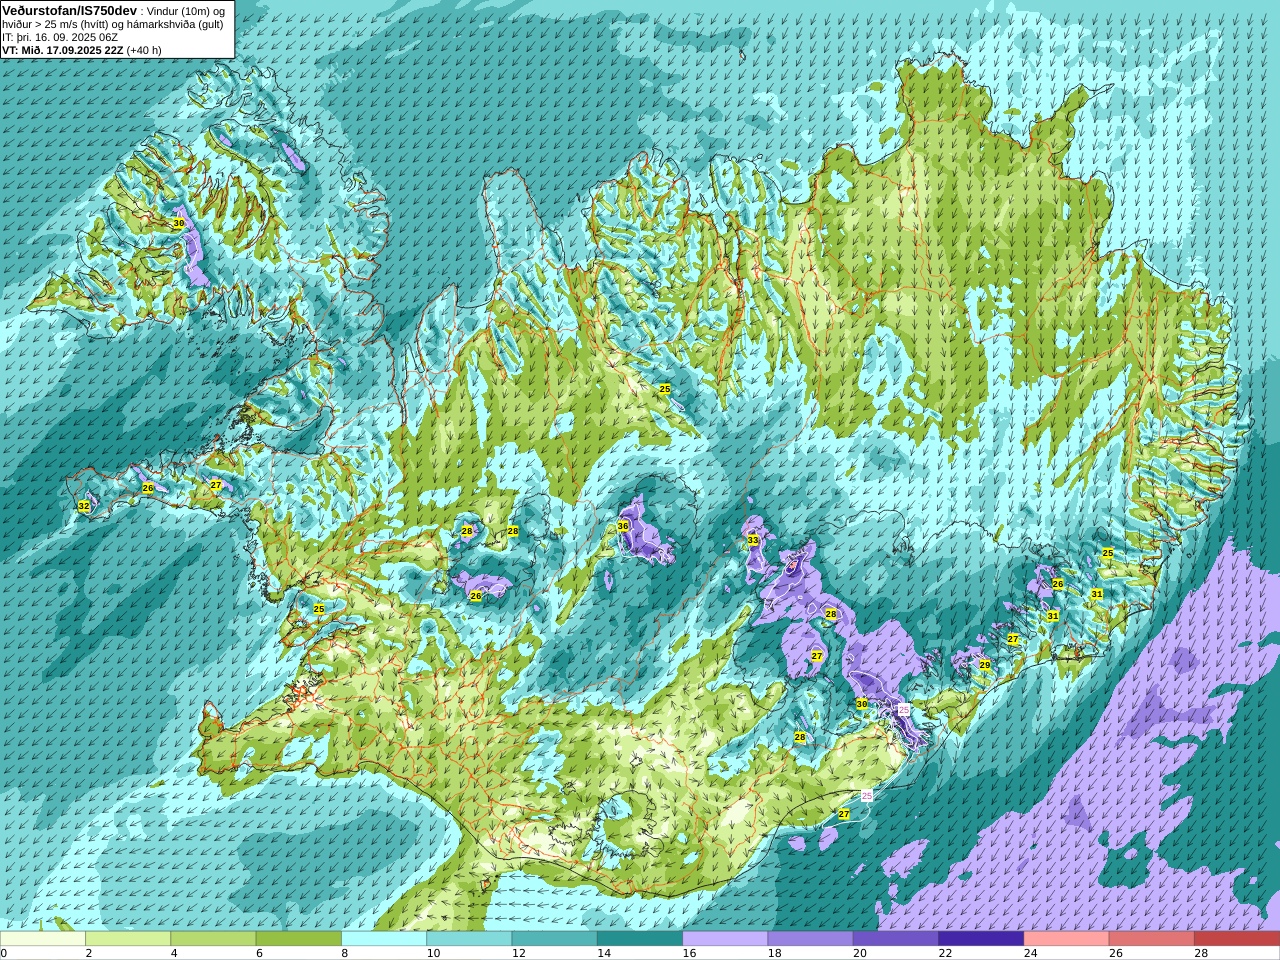Click the legend scale label '28'
The image size is (1280, 960).
point(1202,953)
